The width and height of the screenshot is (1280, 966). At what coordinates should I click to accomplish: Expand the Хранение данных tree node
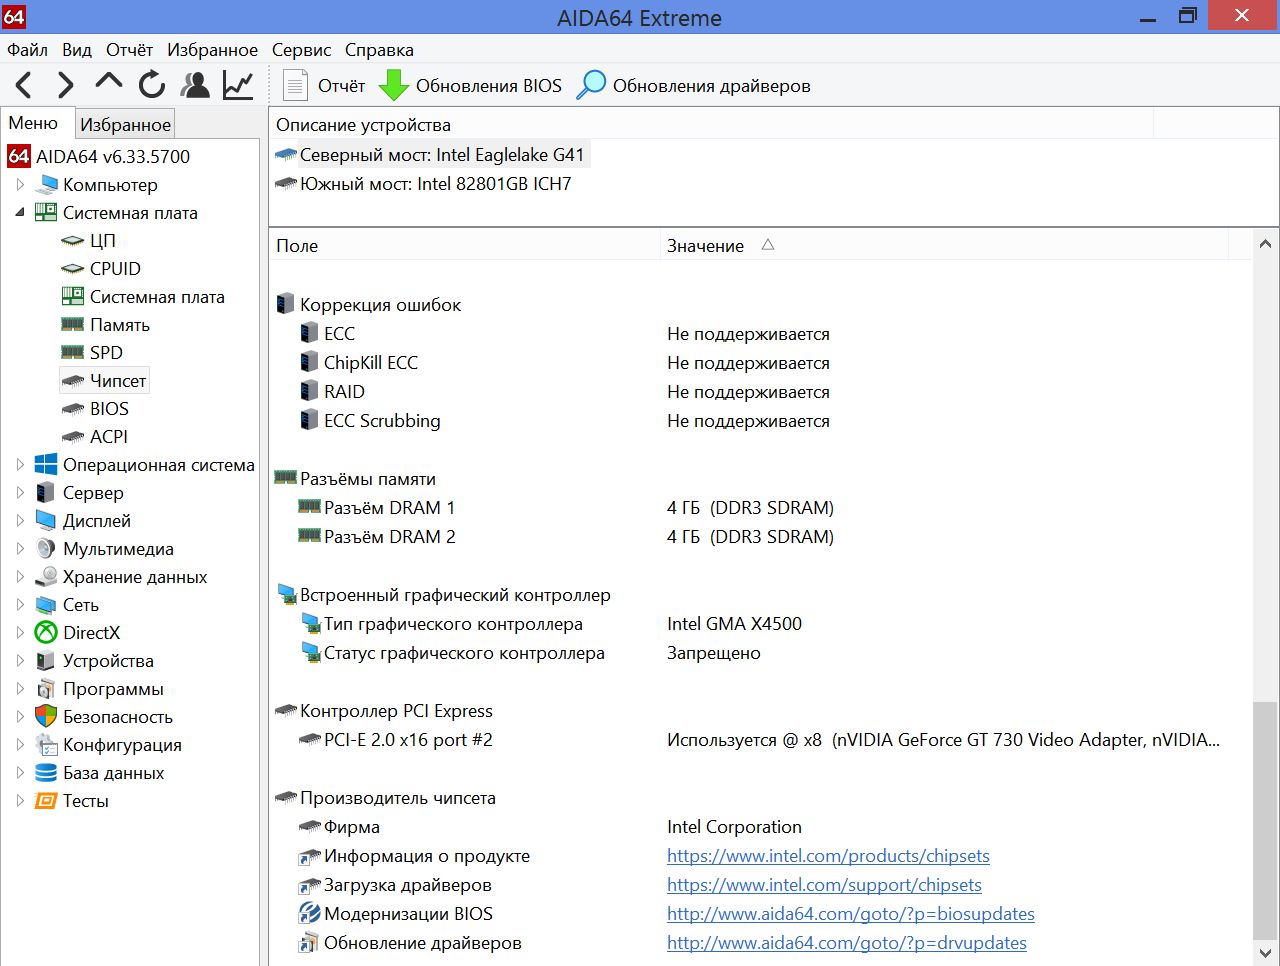pyautogui.click(x=20, y=577)
